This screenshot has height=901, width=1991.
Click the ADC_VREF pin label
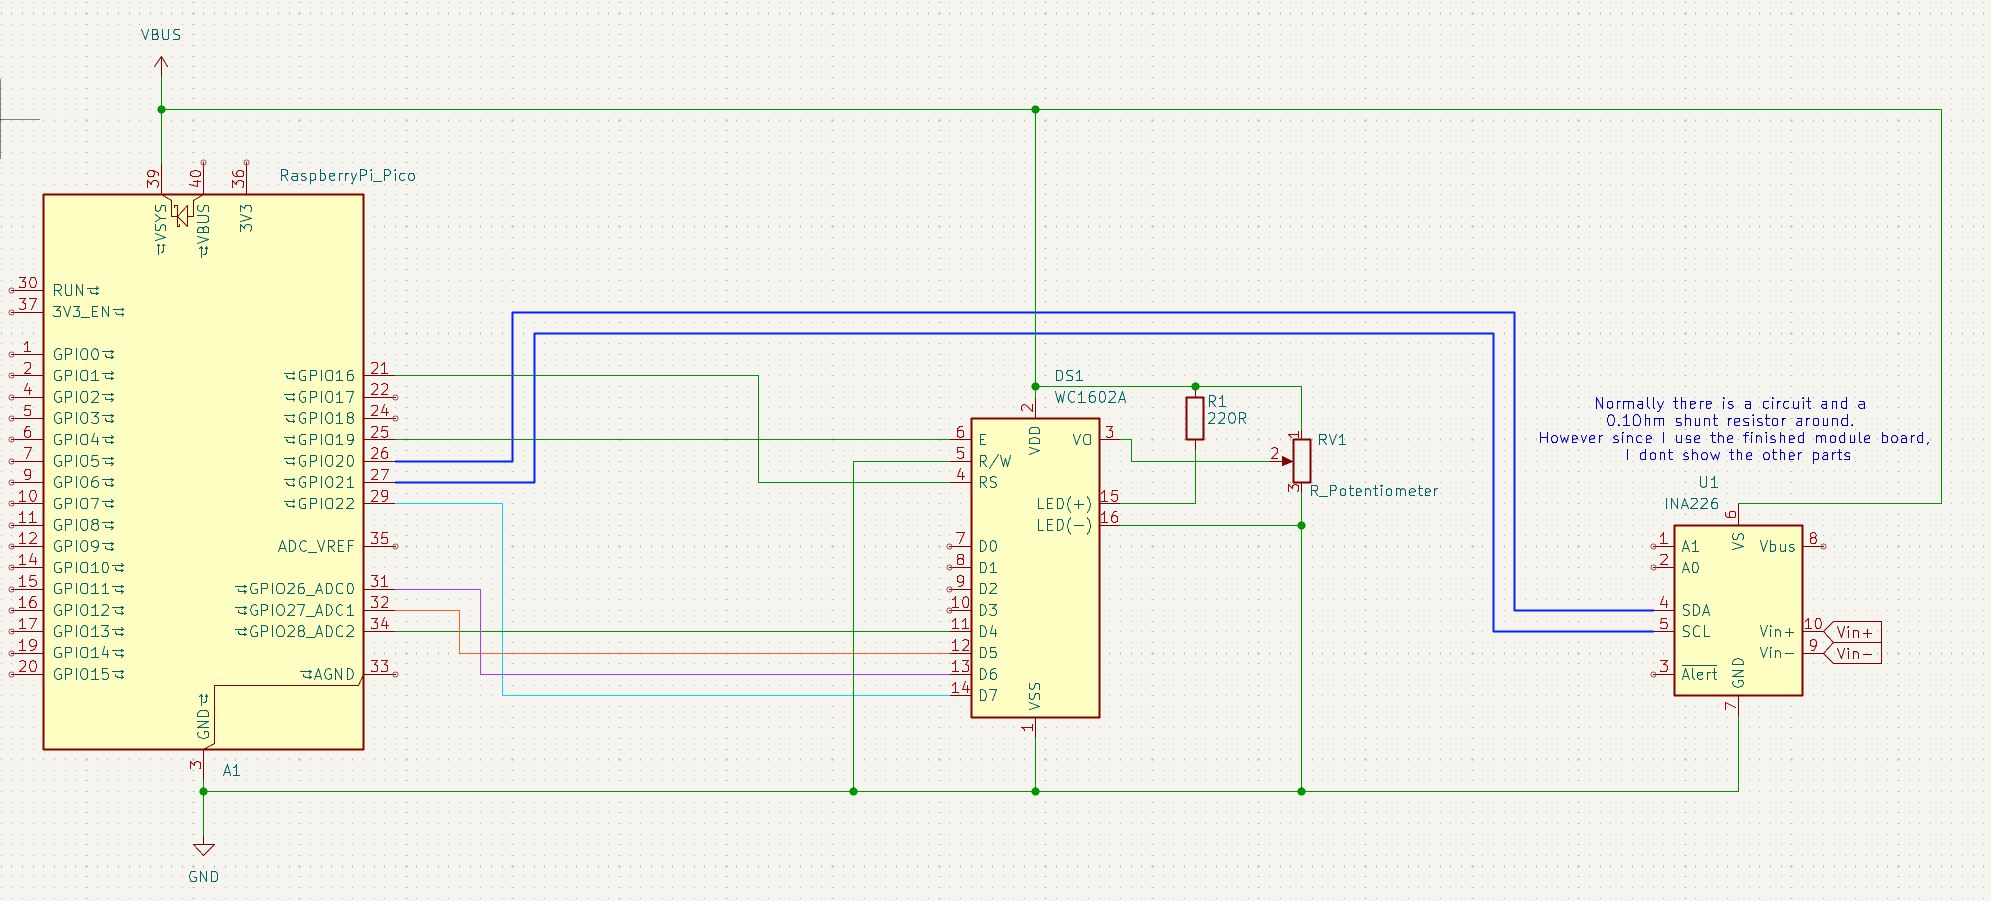317,544
